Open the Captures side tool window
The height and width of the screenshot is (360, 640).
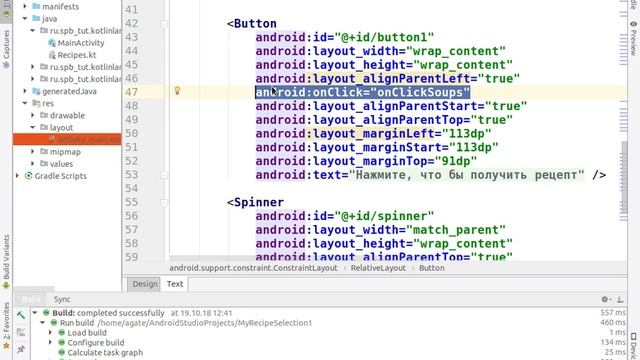(x=6, y=49)
